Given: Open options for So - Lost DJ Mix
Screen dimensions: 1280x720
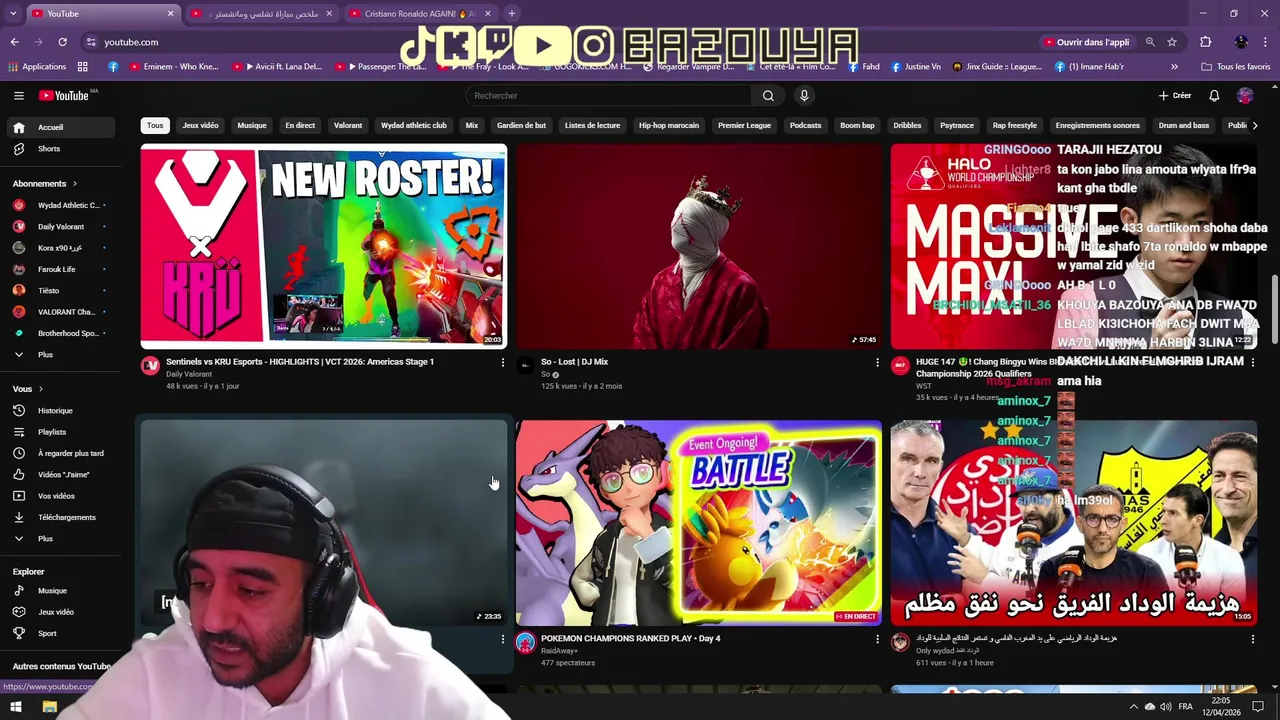Looking at the screenshot, I should pyautogui.click(x=878, y=362).
